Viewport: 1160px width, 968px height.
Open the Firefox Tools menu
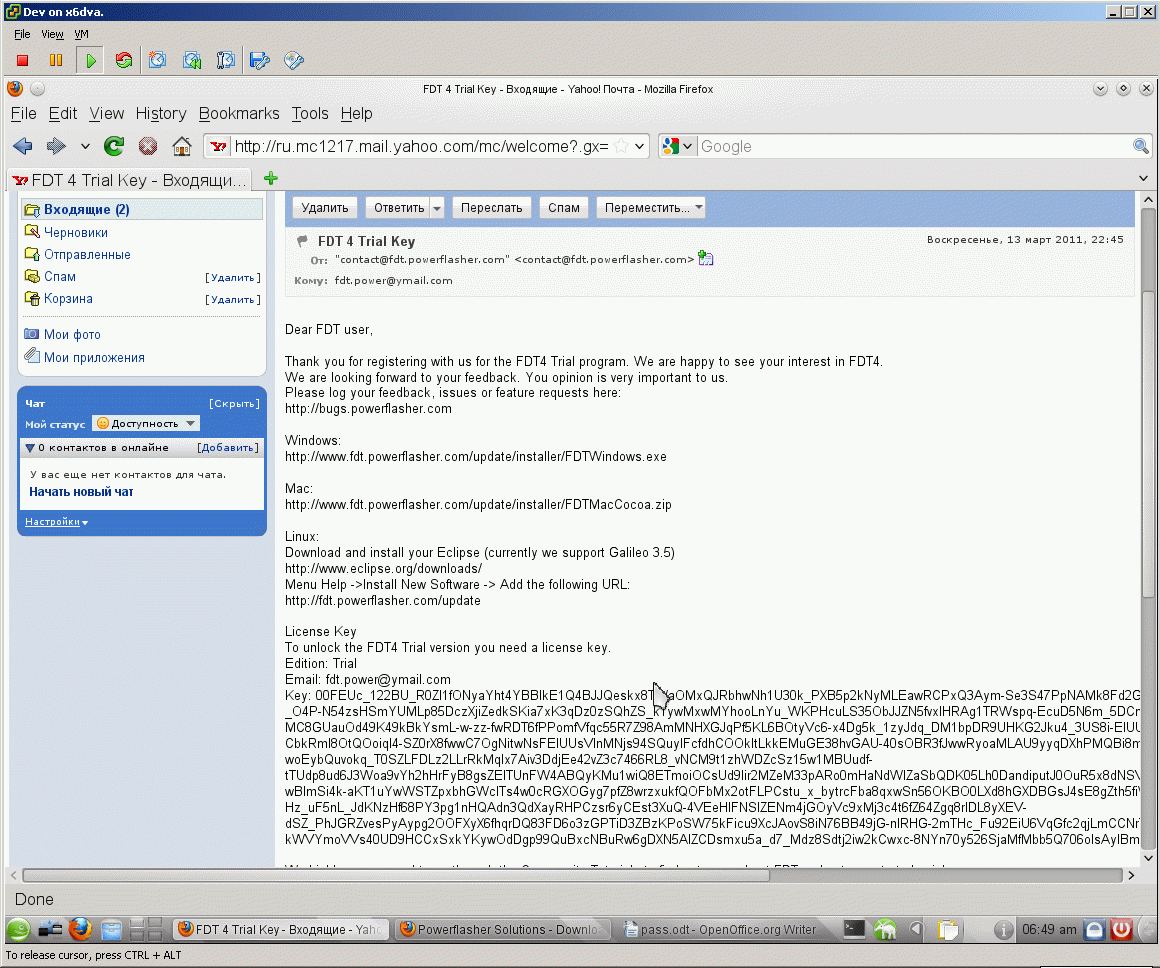(x=310, y=113)
